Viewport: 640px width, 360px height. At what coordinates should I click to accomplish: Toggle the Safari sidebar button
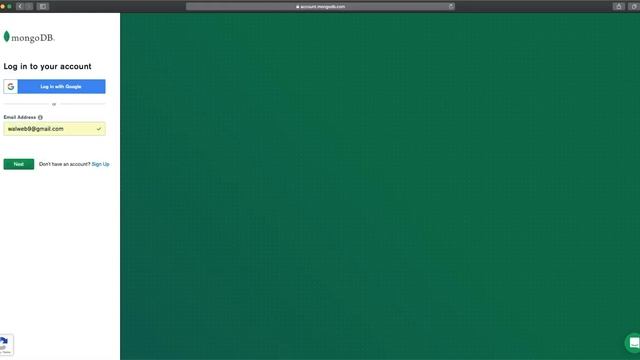coord(42,6)
